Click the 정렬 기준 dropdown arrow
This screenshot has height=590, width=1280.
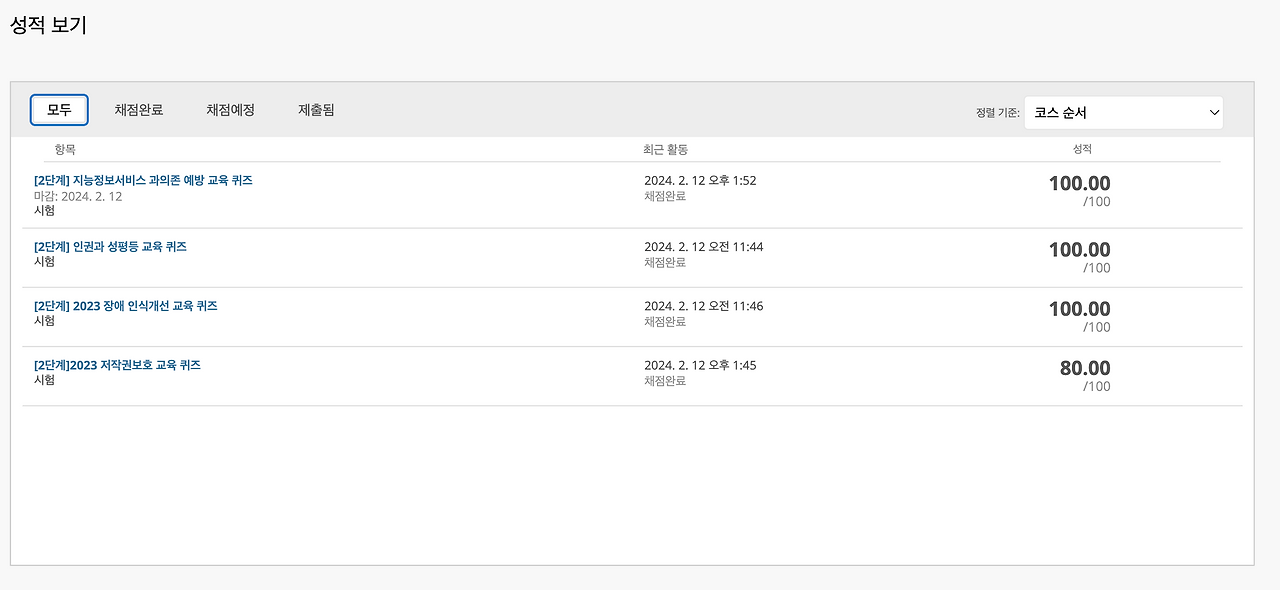(1213, 112)
